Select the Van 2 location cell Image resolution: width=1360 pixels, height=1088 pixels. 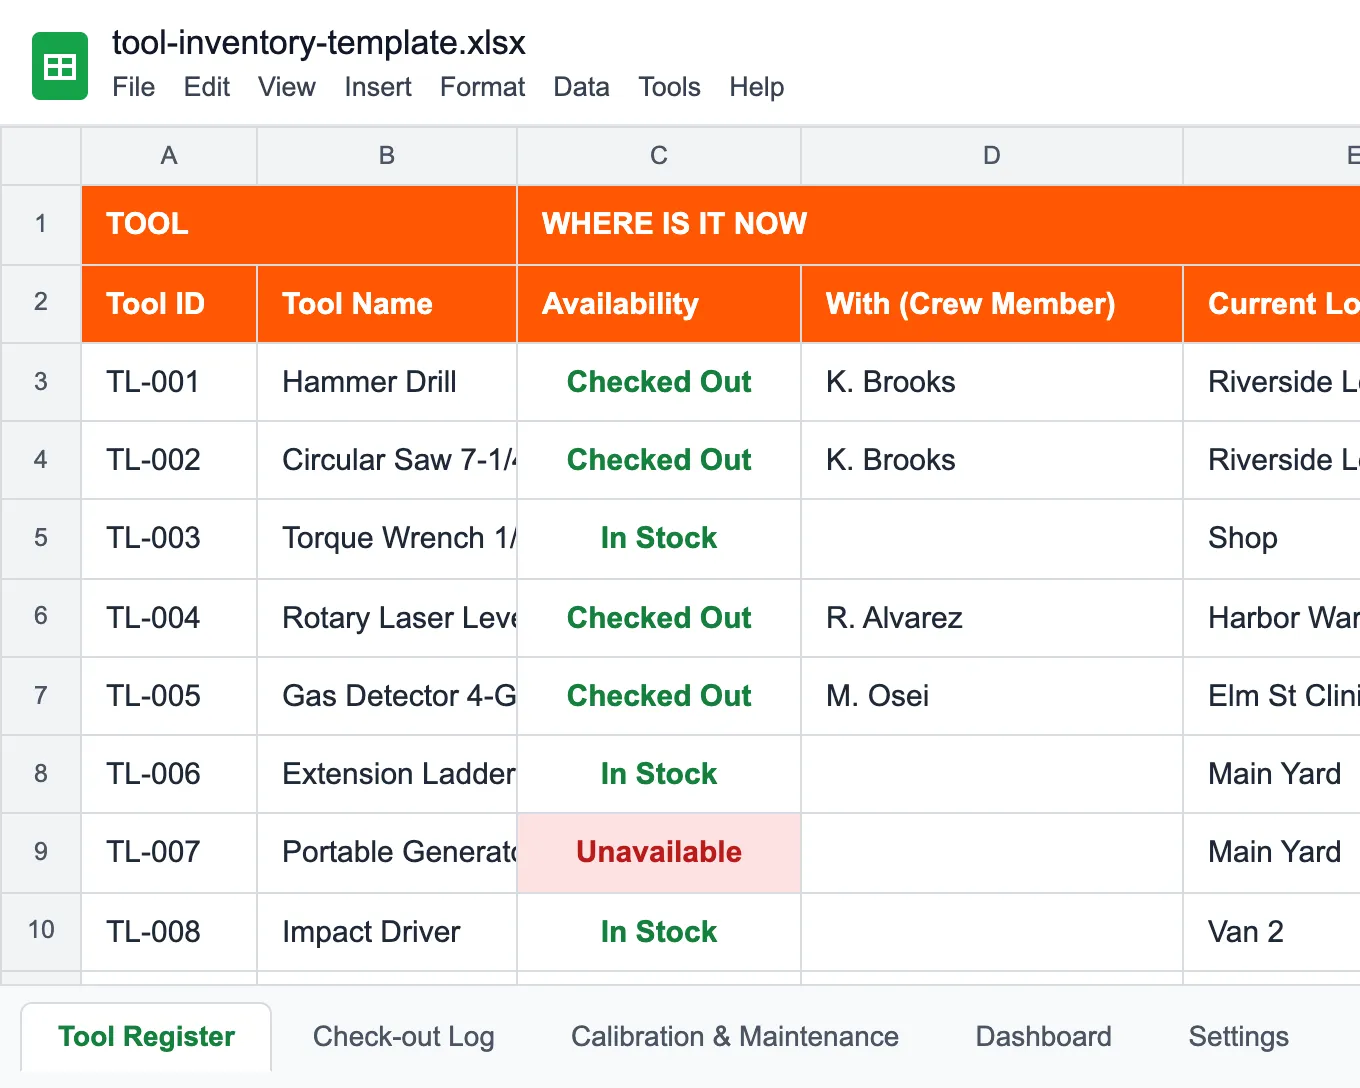point(1272,932)
